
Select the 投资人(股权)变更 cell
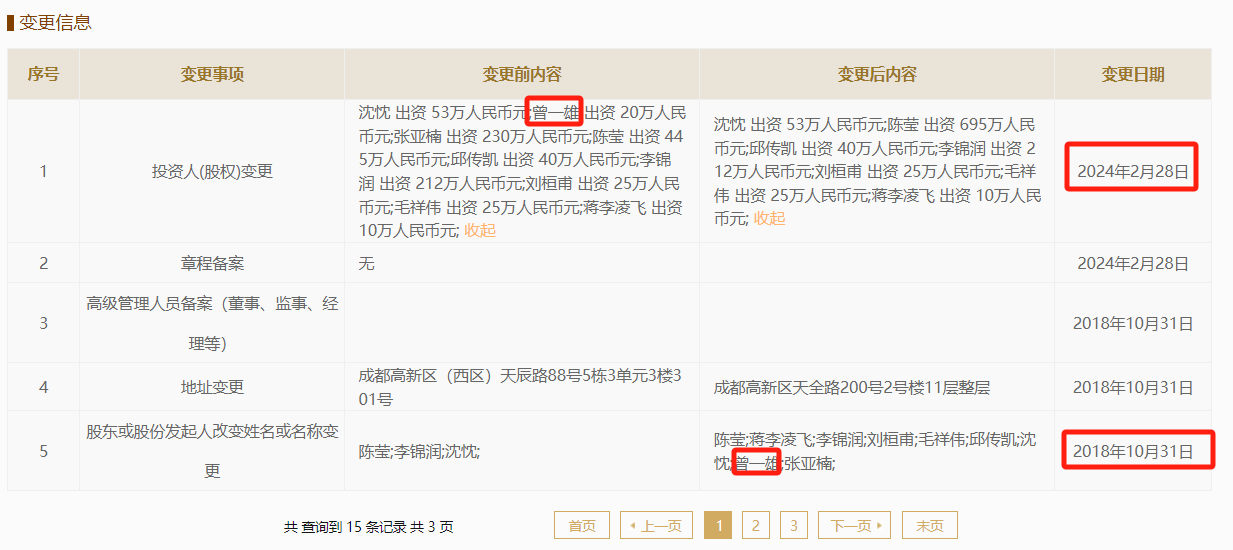pos(212,171)
